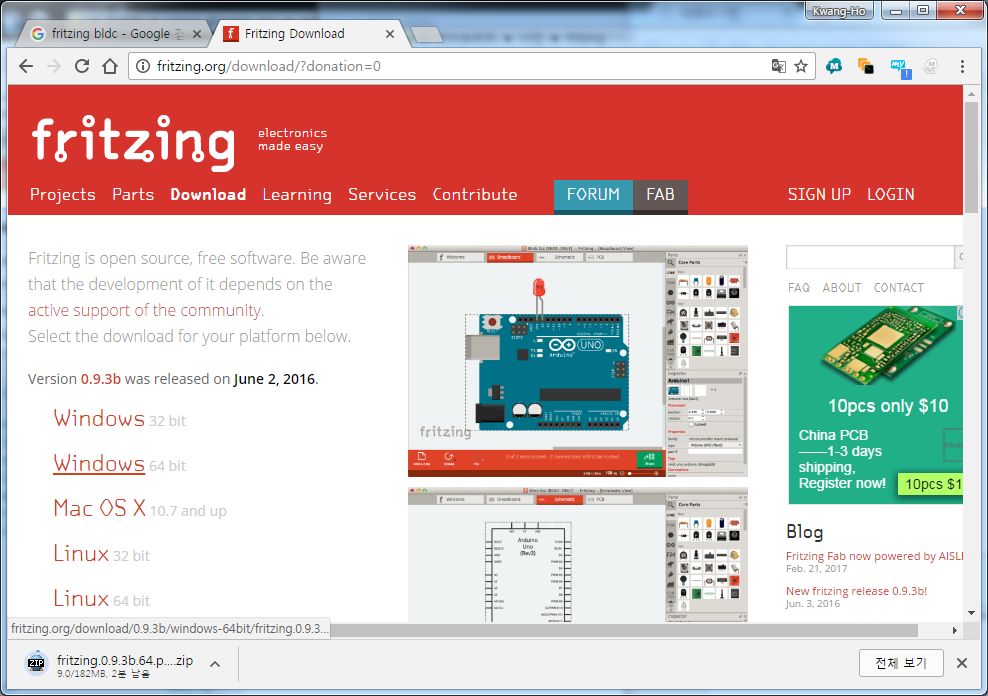Click the vertical scrollbar down arrow
Viewport: 988px width, 696px height.
(x=971, y=612)
